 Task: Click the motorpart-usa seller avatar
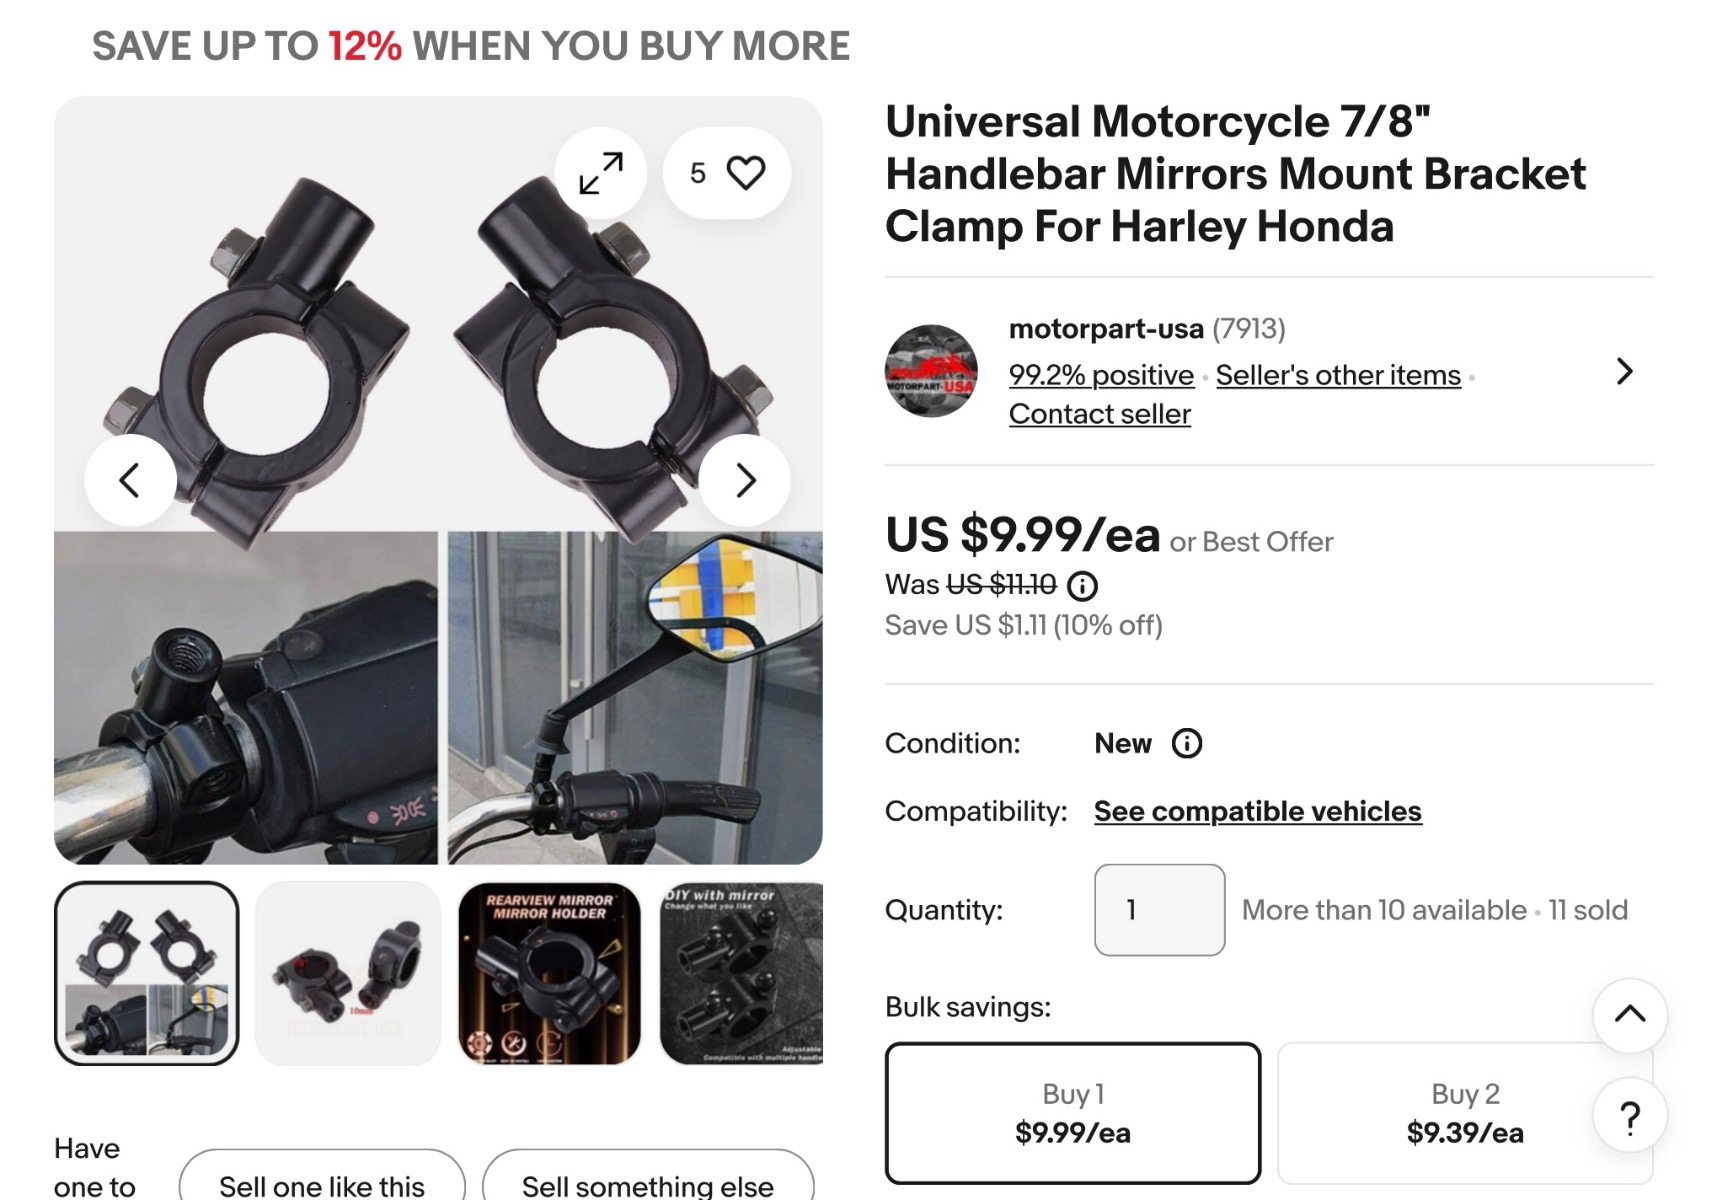pos(931,371)
